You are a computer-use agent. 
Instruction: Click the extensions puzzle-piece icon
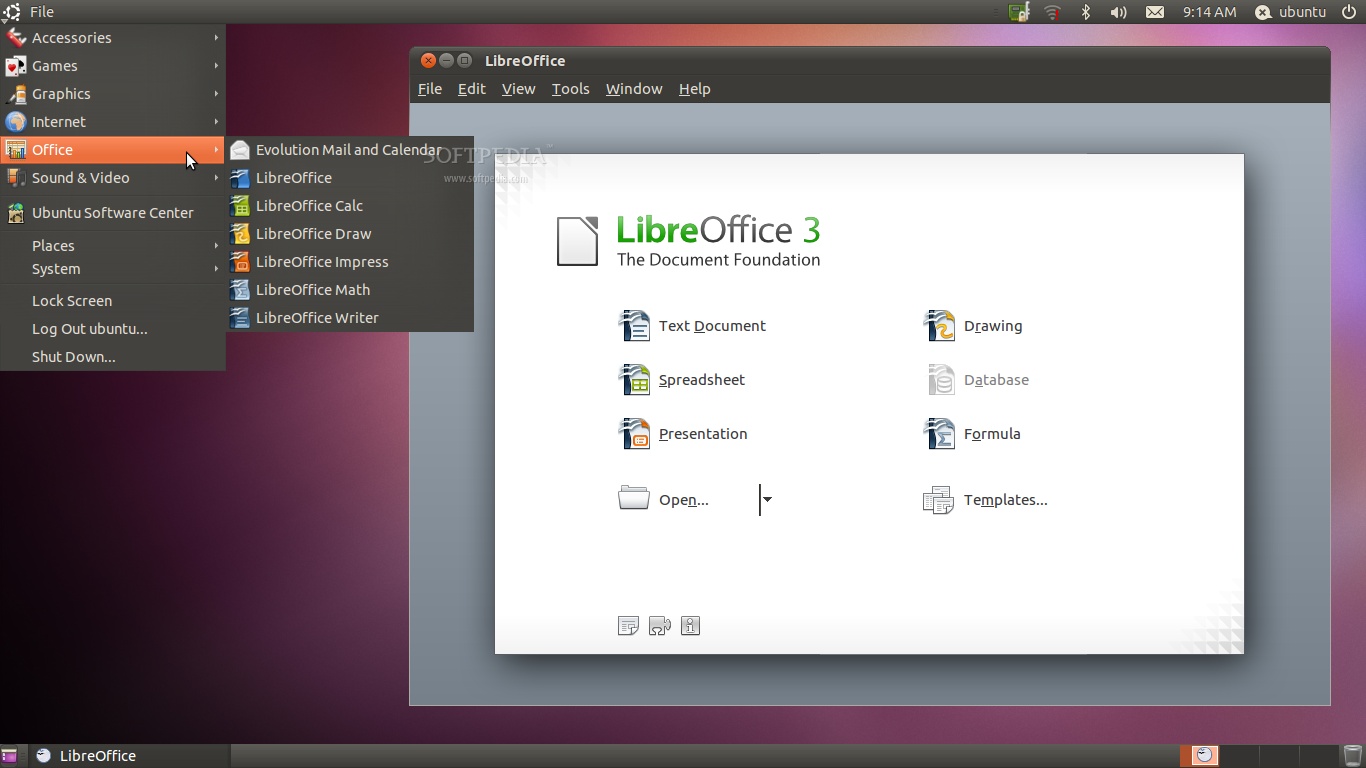(x=659, y=626)
